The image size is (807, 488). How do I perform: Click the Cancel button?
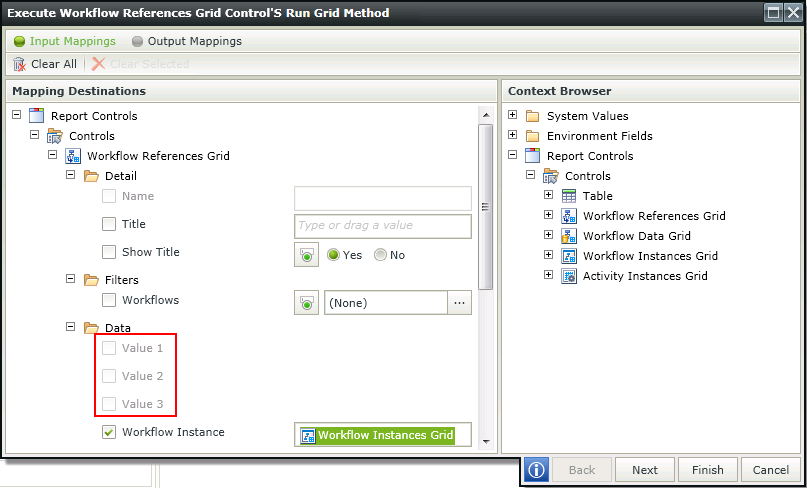(x=770, y=469)
